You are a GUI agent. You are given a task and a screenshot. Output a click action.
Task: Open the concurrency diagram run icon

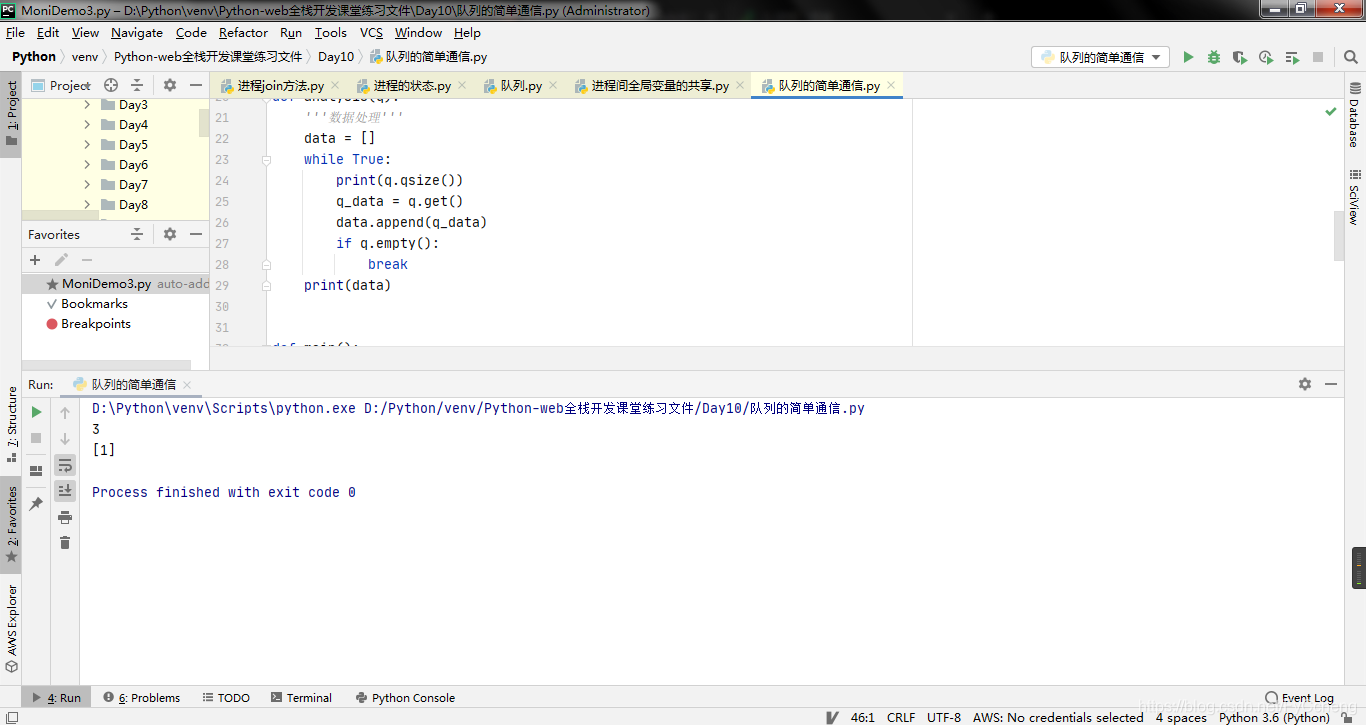[1292, 57]
